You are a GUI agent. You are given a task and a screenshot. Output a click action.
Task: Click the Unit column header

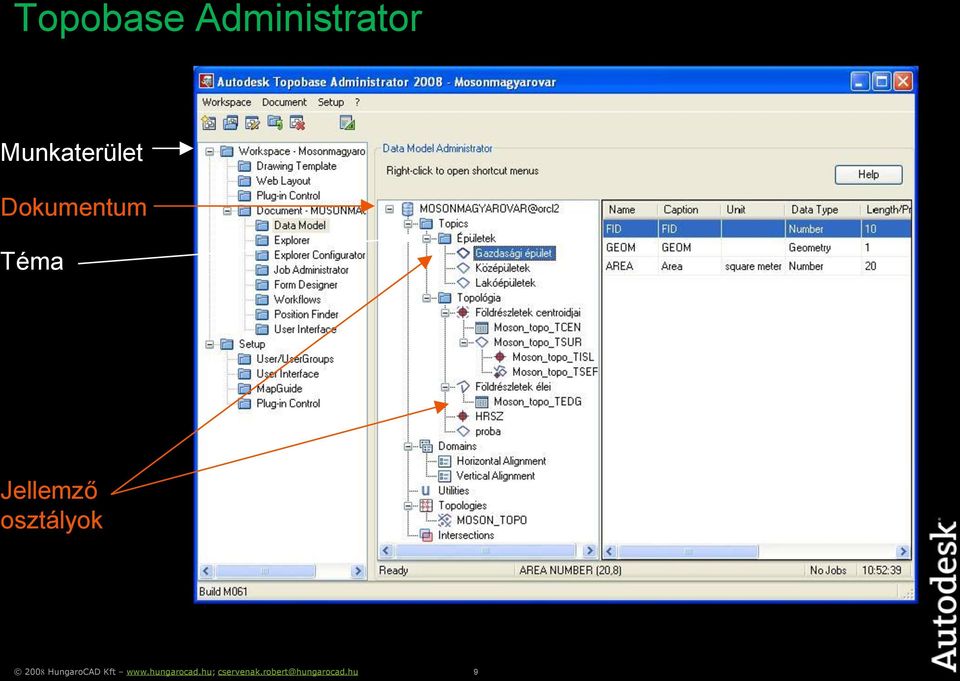pyautogui.click(x=752, y=209)
